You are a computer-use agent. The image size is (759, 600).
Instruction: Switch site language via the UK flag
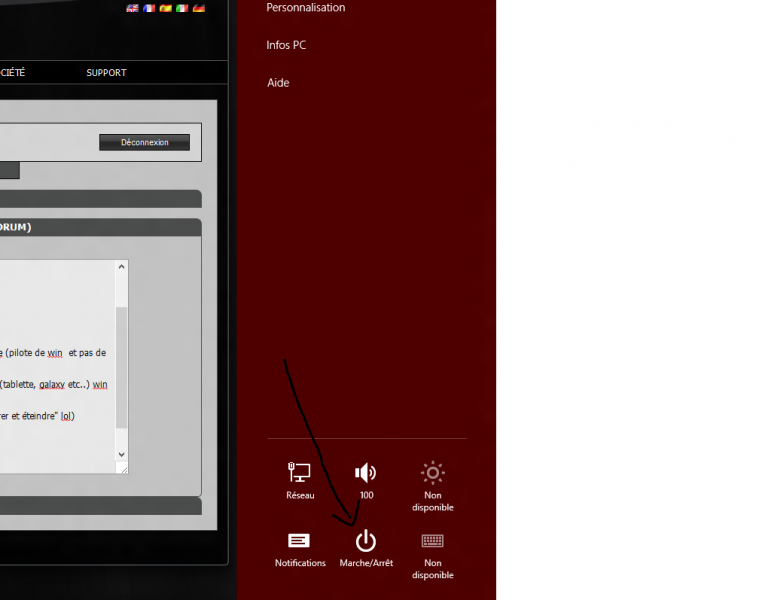tap(132, 8)
